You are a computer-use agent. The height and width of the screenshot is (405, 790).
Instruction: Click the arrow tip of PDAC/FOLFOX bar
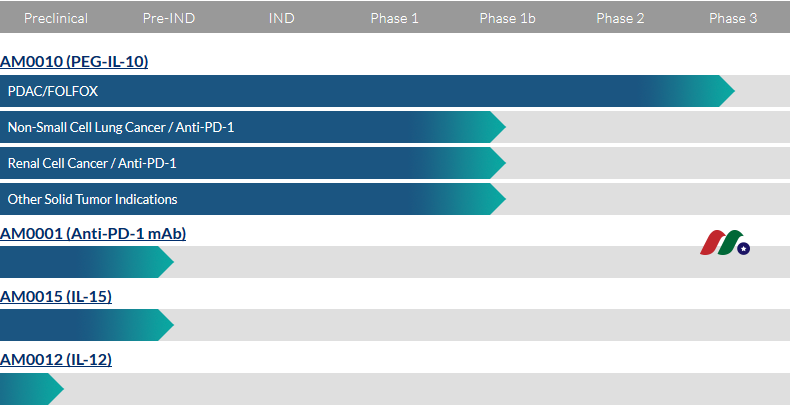click(x=726, y=91)
